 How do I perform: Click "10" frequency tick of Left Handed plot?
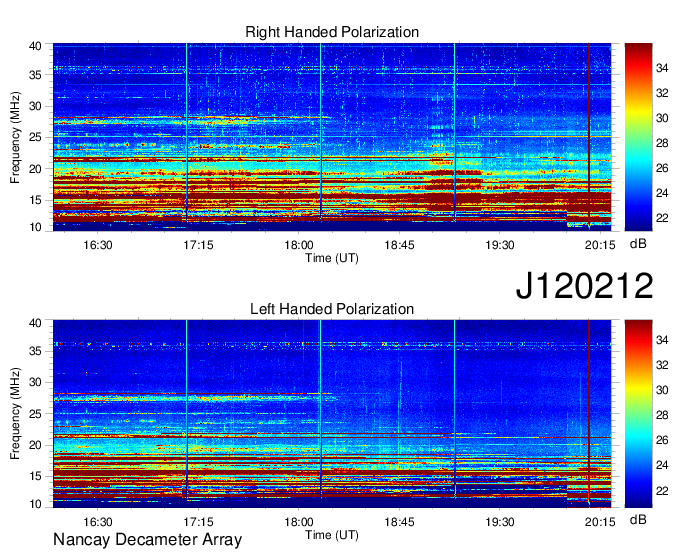35,504
